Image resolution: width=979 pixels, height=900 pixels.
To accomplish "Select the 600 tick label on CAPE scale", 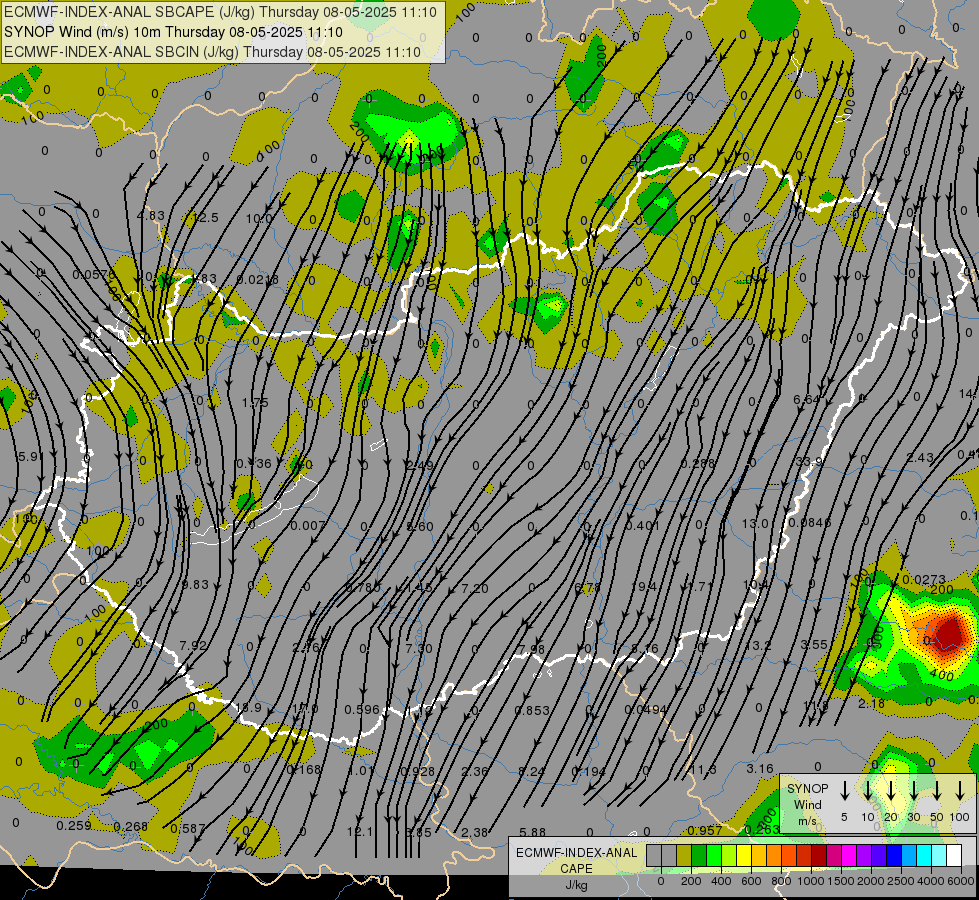I will pos(751,881).
